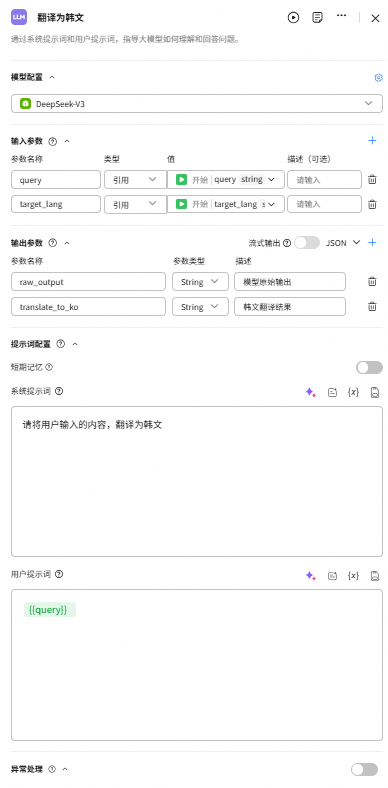This screenshot has width=388, height=788.
Task: Run the LLM node with play icon
Action: tap(293, 18)
